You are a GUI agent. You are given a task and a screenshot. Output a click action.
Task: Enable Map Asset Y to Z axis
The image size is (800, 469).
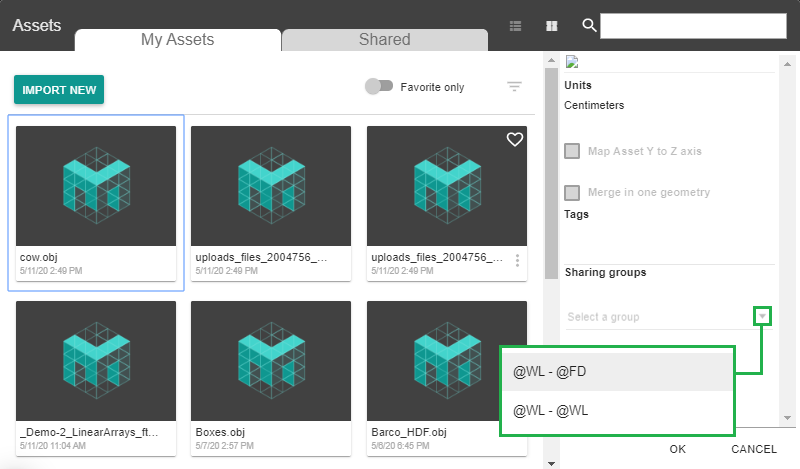[x=573, y=151]
